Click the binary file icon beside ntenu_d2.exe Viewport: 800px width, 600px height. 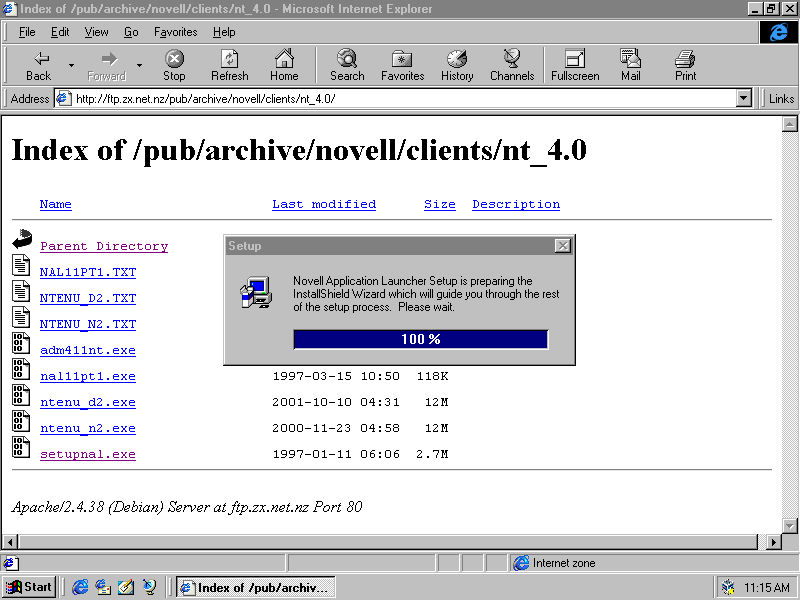tap(21, 396)
